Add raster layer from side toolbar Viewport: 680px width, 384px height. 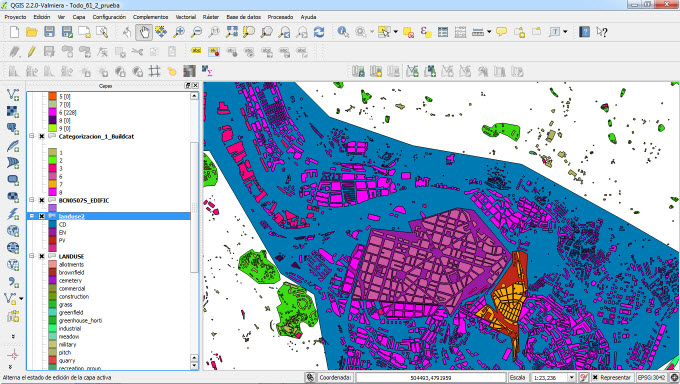(13, 111)
